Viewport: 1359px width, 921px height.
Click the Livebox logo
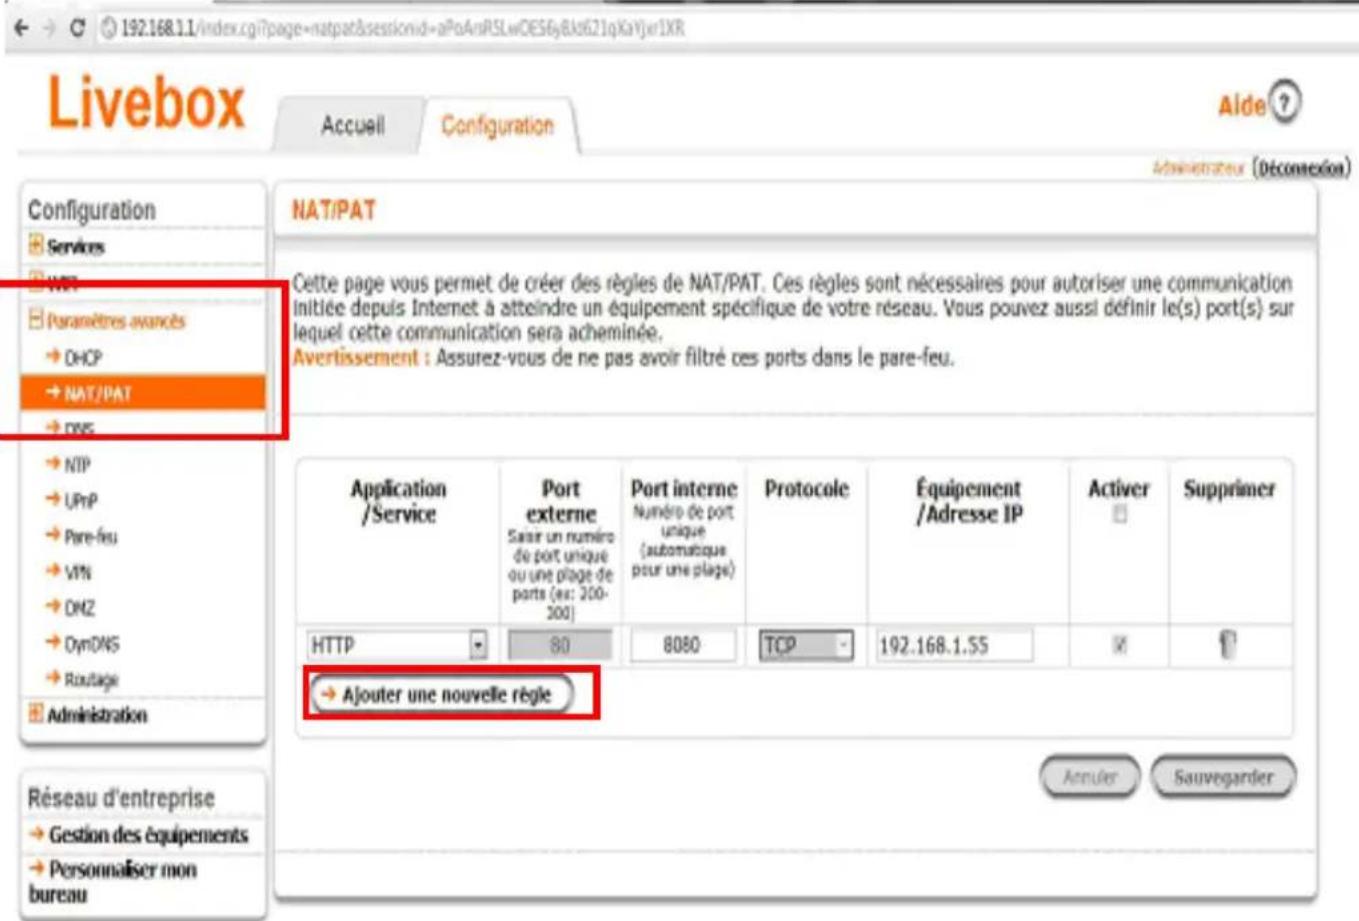click(146, 102)
